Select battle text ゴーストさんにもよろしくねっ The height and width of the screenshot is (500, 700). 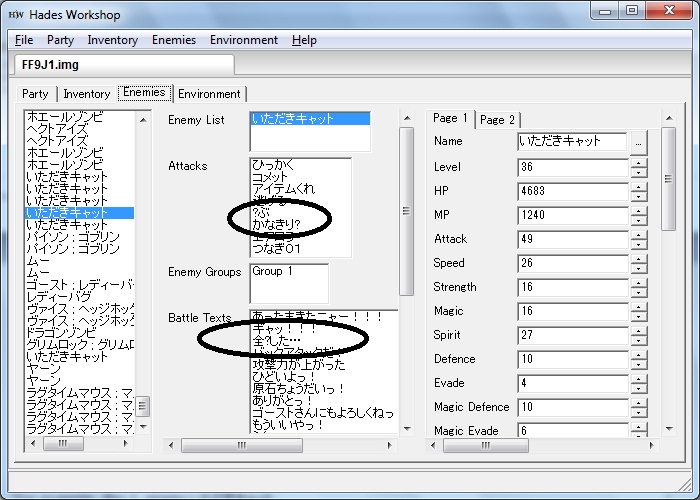(x=323, y=412)
